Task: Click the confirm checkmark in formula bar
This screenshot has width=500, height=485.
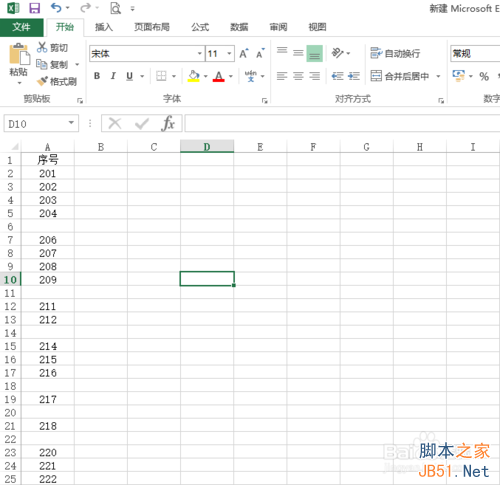Action: point(142,124)
